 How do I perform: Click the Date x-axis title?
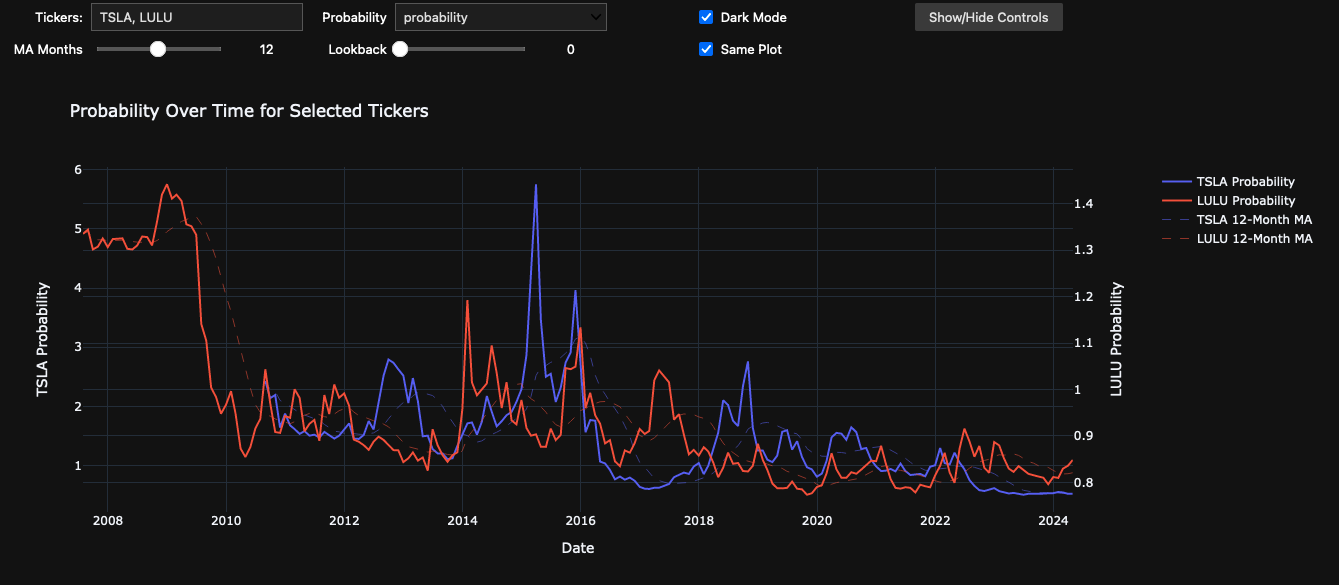pyautogui.click(x=578, y=548)
